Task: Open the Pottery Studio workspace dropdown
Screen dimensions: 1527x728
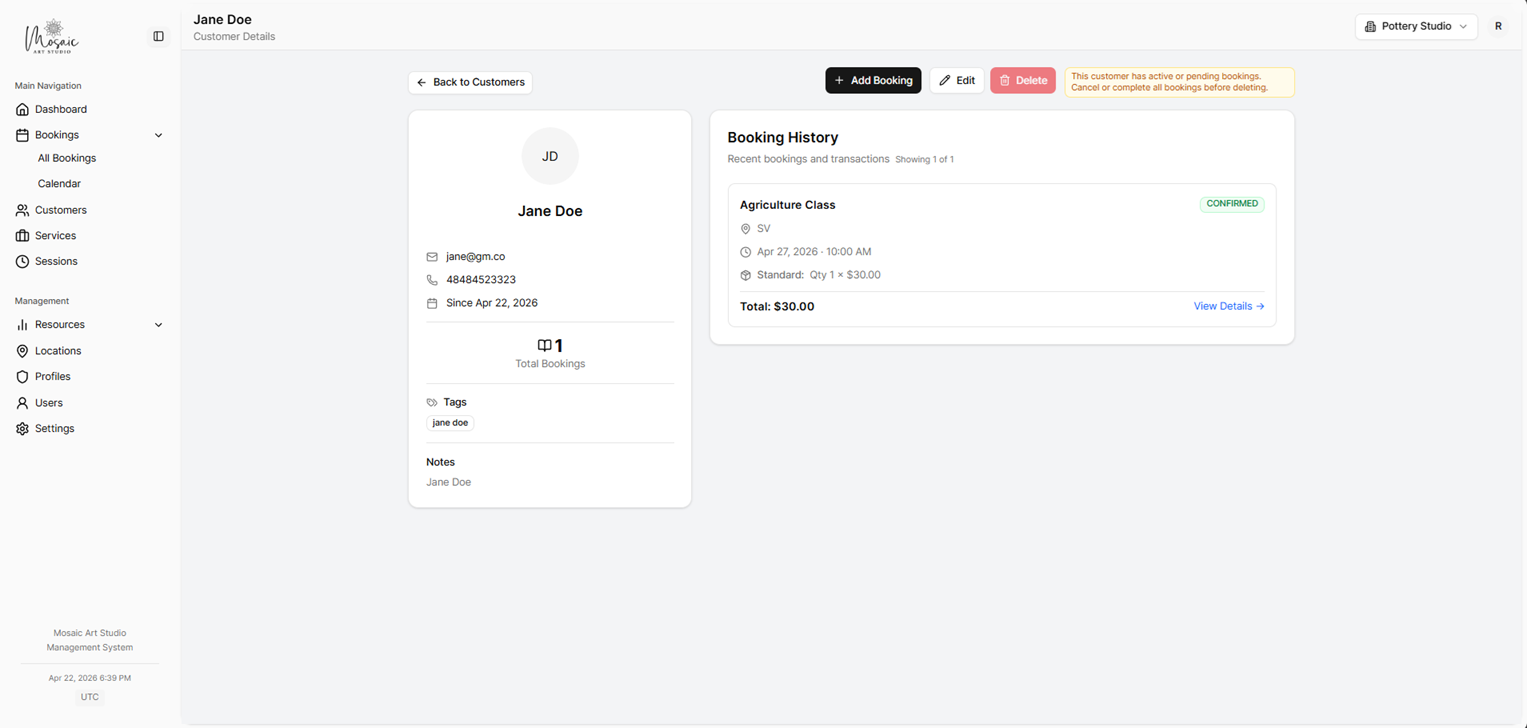Action: click(x=1416, y=26)
